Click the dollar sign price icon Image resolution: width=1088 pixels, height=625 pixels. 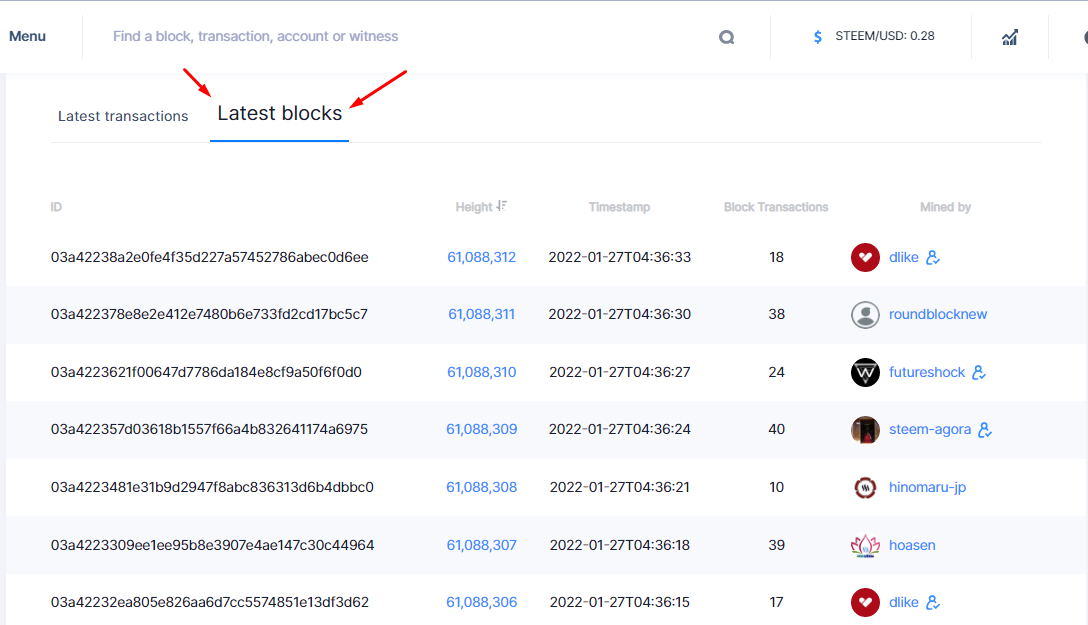click(x=817, y=37)
